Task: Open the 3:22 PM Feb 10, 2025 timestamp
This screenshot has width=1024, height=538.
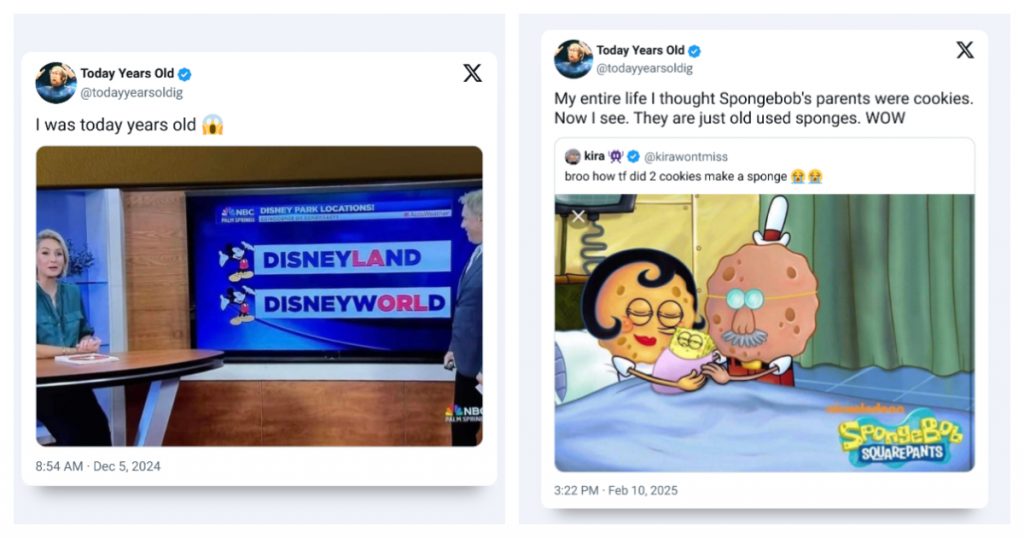Action: point(616,490)
